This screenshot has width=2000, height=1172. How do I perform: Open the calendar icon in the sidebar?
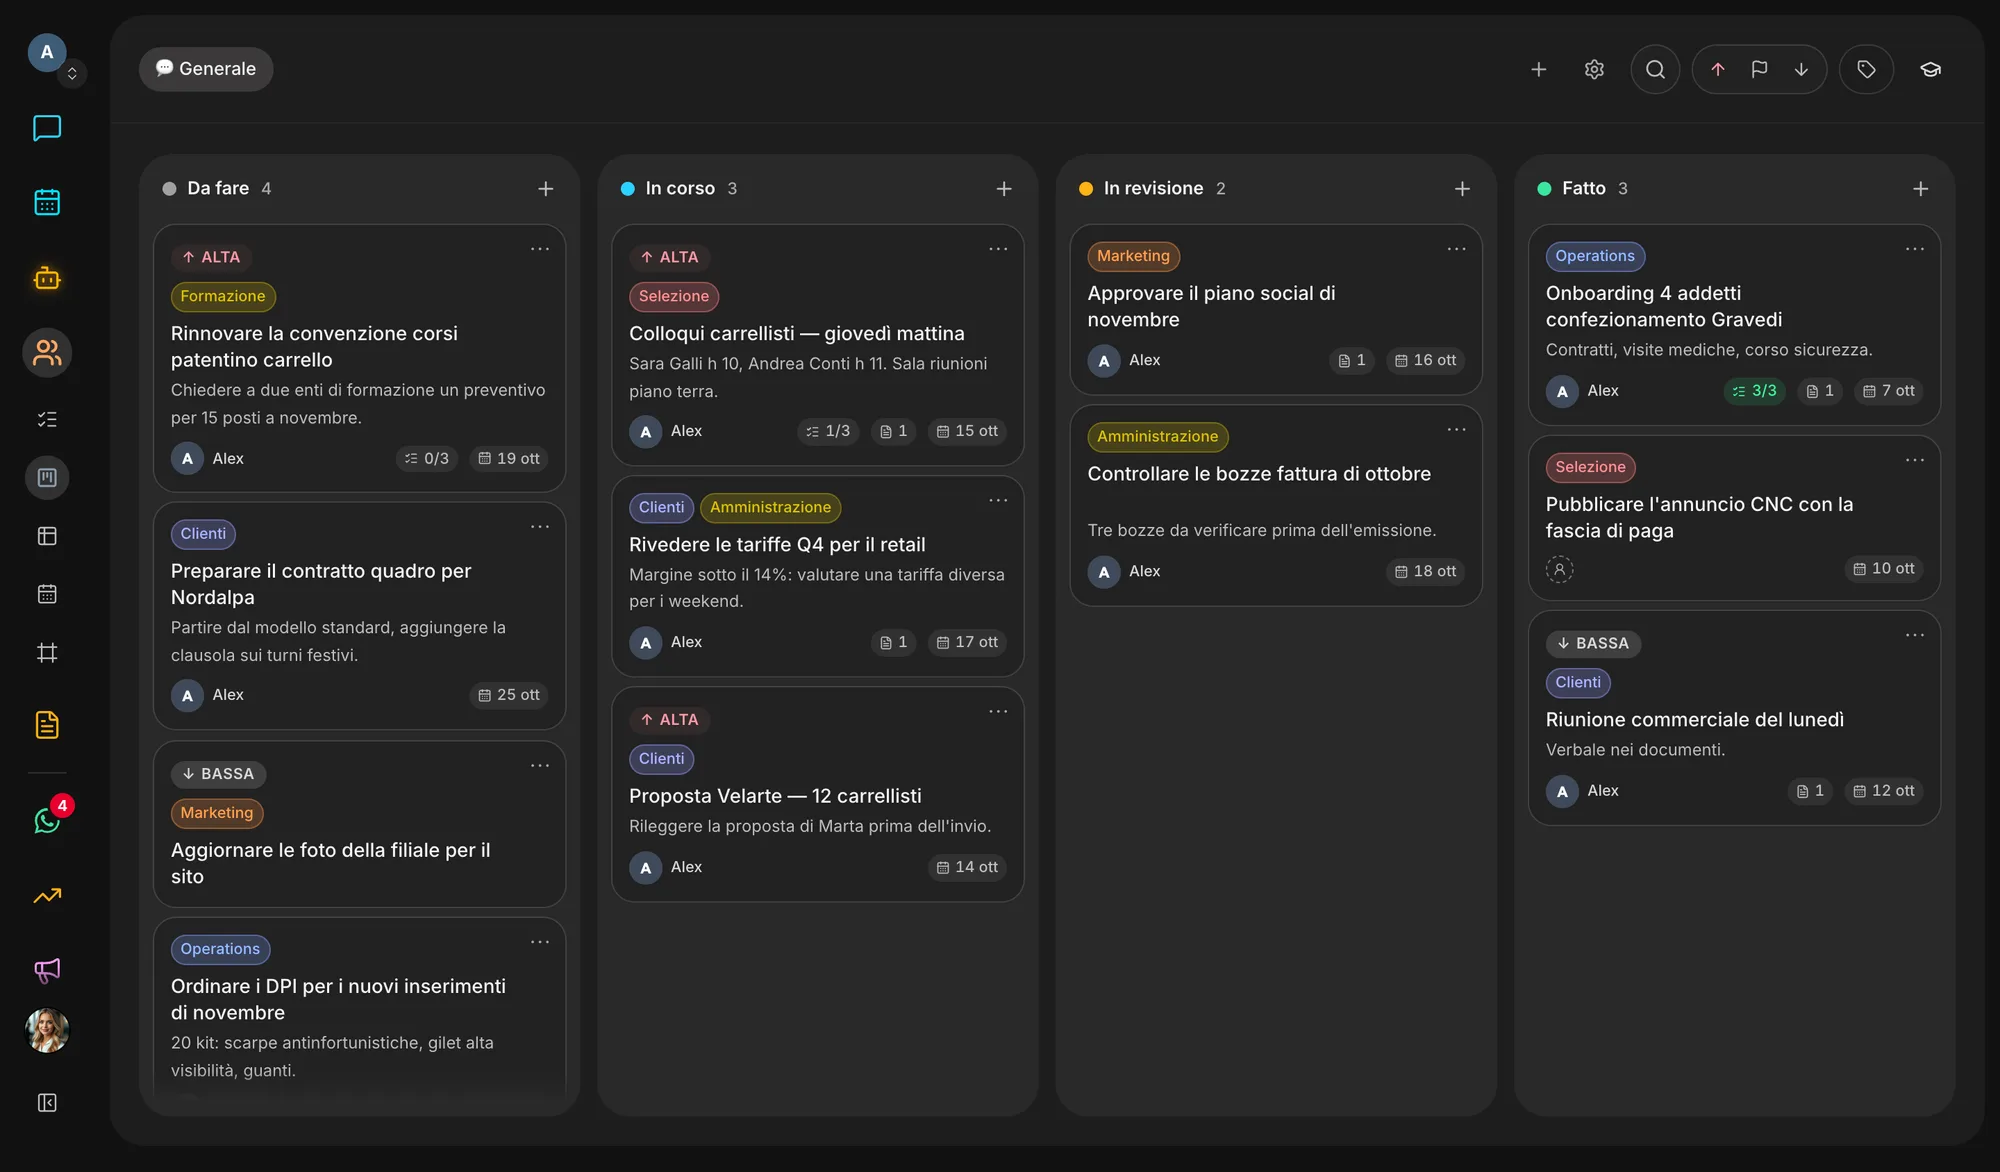[x=47, y=202]
